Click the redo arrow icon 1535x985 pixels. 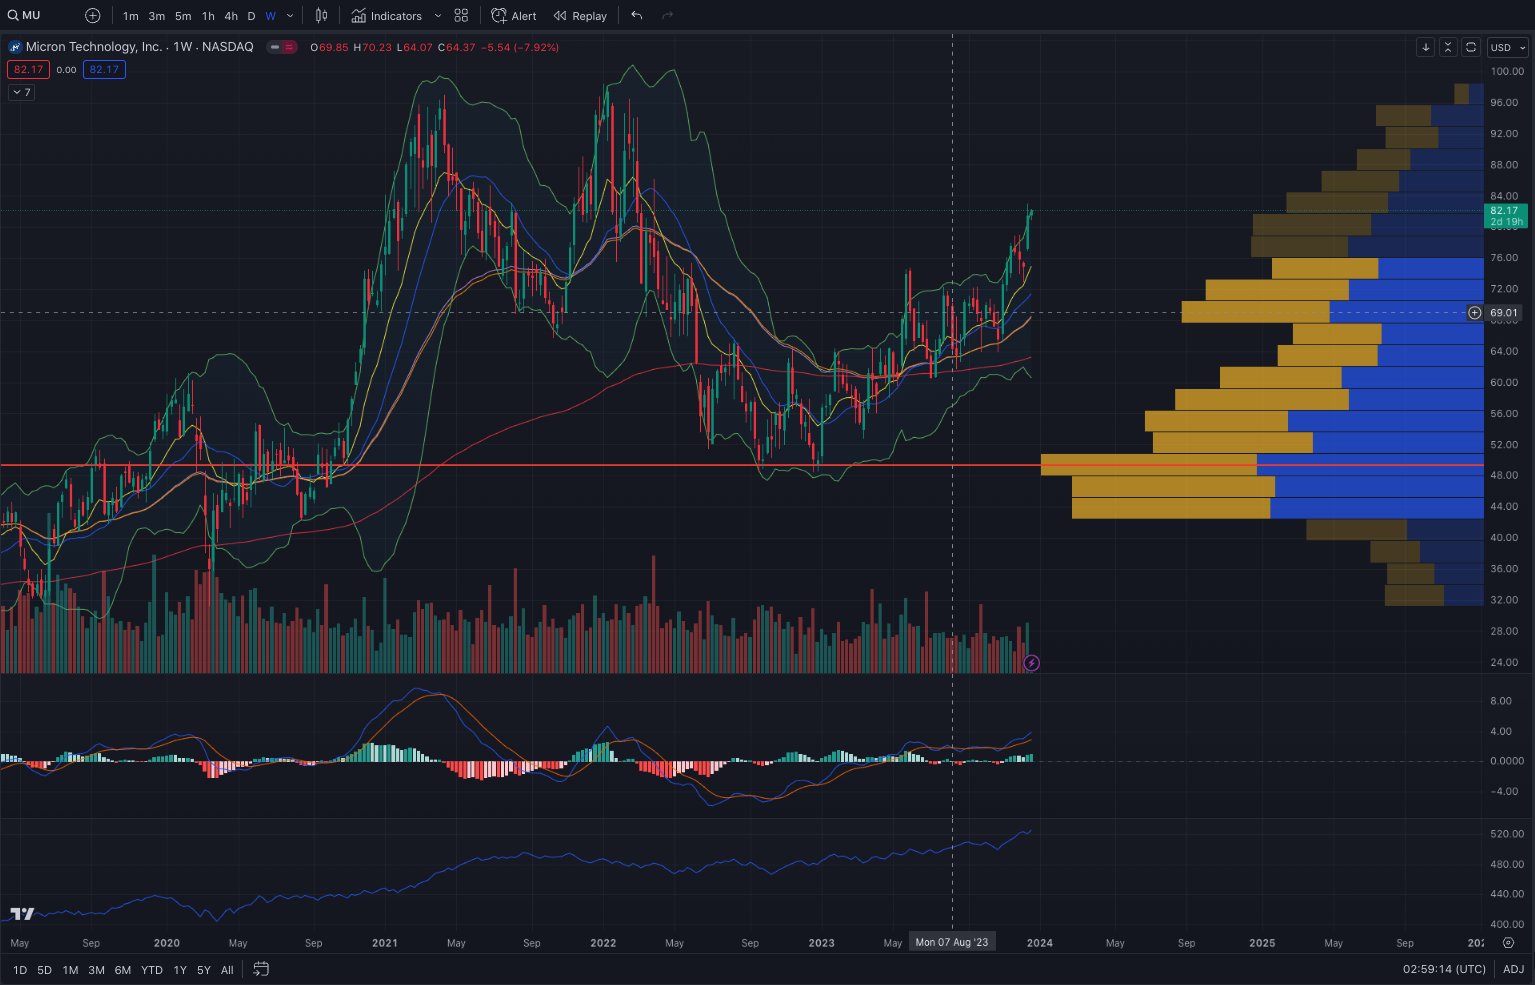(x=667, y=15)
